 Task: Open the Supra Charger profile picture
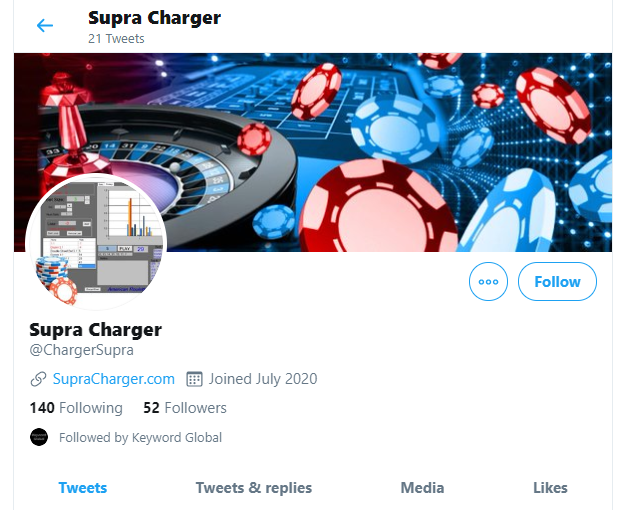pyautogui.click(x=96, y=242)
